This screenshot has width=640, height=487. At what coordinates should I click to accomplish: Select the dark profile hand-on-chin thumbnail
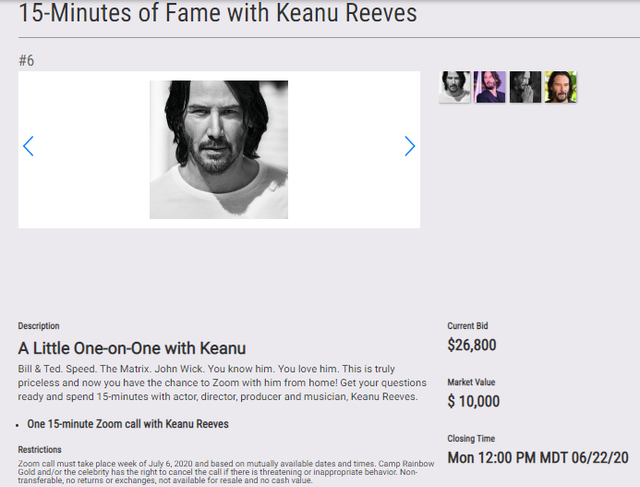pyautogui.click(x=525, y=87)
